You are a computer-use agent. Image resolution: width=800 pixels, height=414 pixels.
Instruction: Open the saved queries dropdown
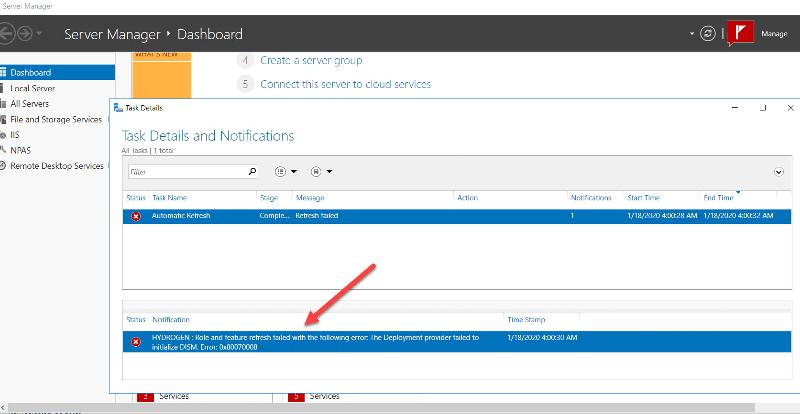click(x=321, y=172)
